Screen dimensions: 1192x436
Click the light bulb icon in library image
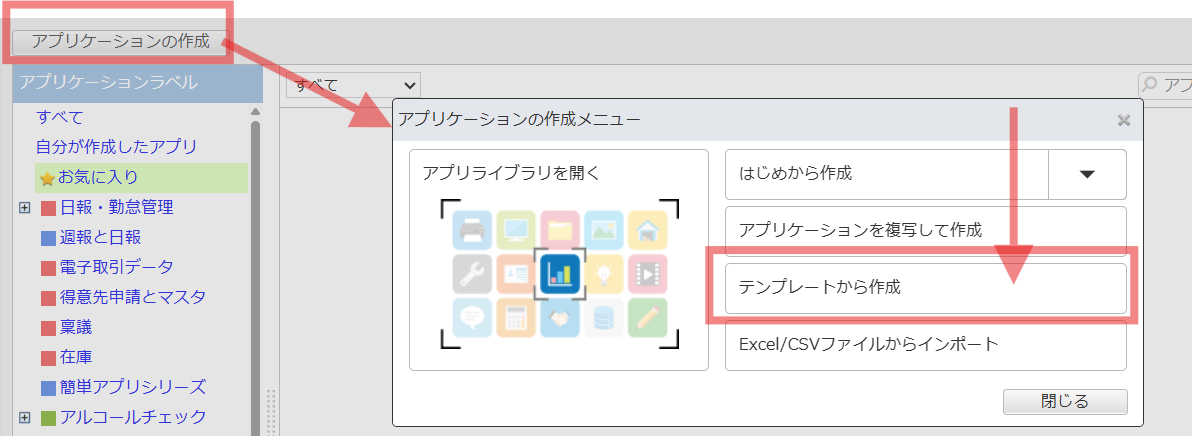click(603, 273)
